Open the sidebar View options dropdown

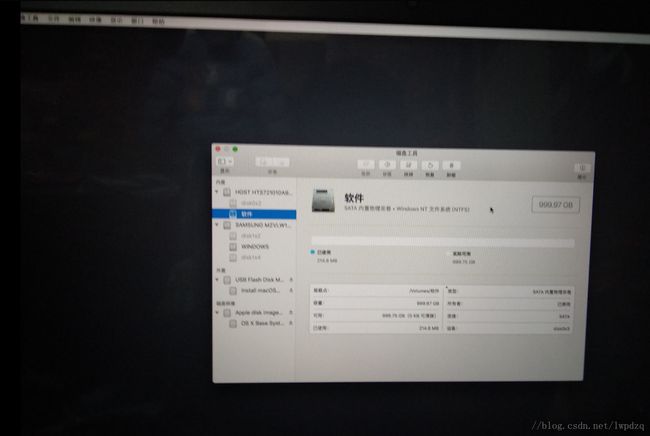(x=225, y=162)
